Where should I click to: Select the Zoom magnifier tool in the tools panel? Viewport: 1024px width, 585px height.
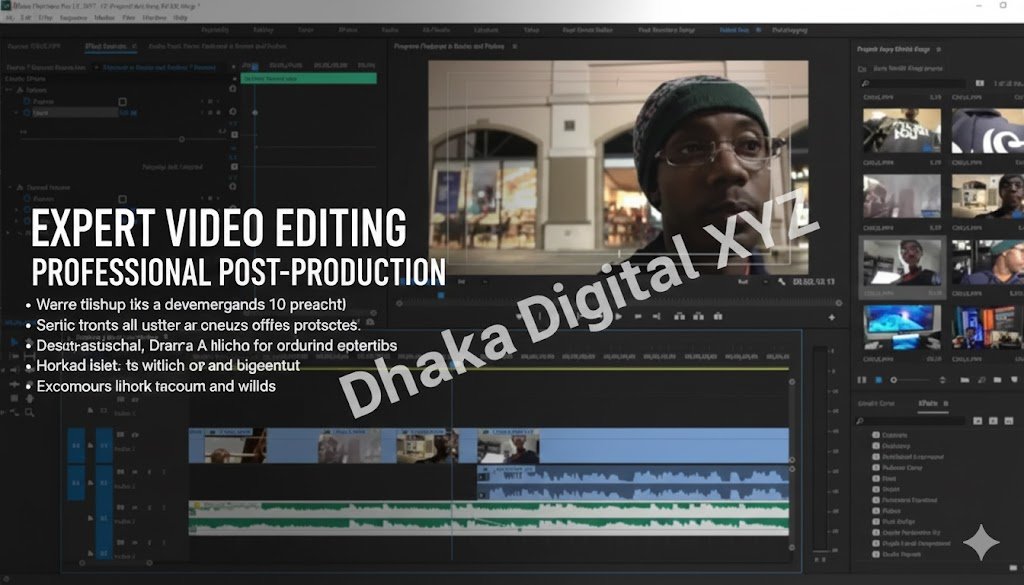click(30, 413)
